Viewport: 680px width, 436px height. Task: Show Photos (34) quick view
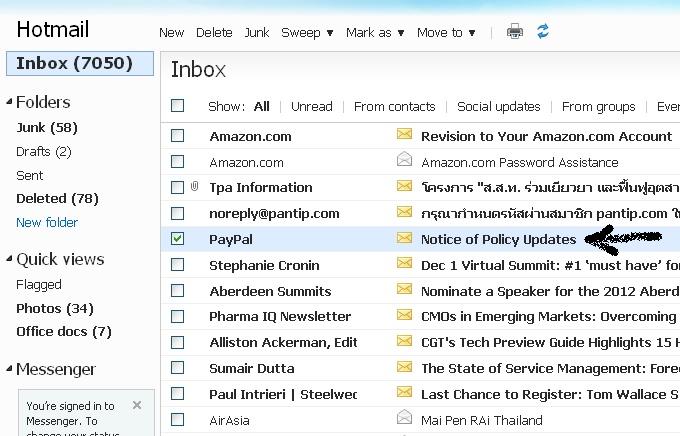click(55, 308)
